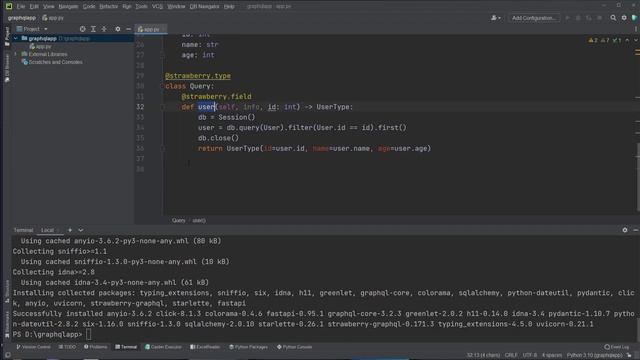640x360 pixels.
Task: Open the TODO tool window
Action: (x=67, y=347)
